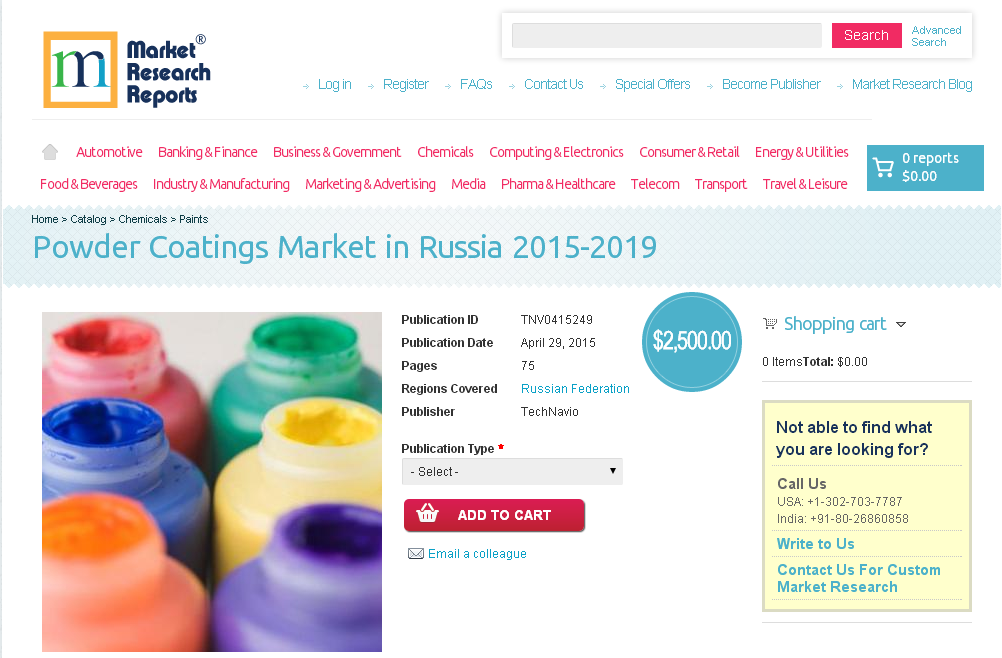Click inside the search input field

665,35
